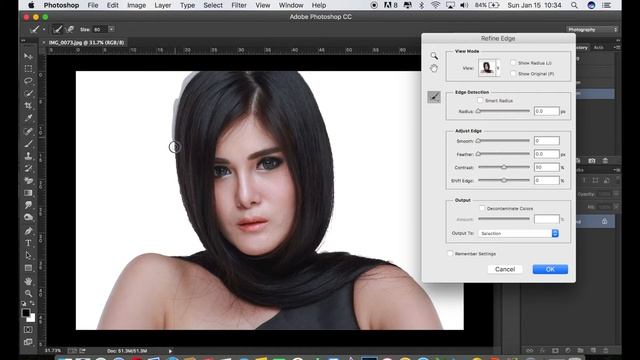Click the Wi-Fi status icon
640x360 pixels.
pos(435,5)
